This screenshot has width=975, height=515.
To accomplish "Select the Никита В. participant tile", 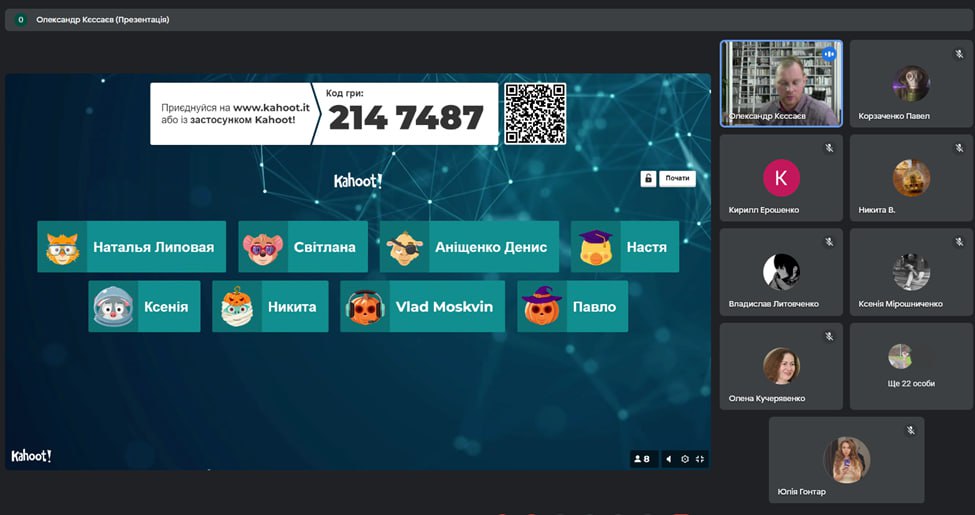I will pos(912,178).
